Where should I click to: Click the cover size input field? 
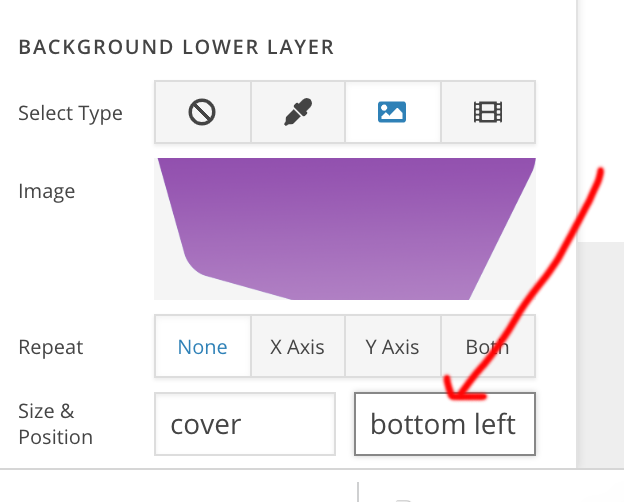click(x=245, y=424)
